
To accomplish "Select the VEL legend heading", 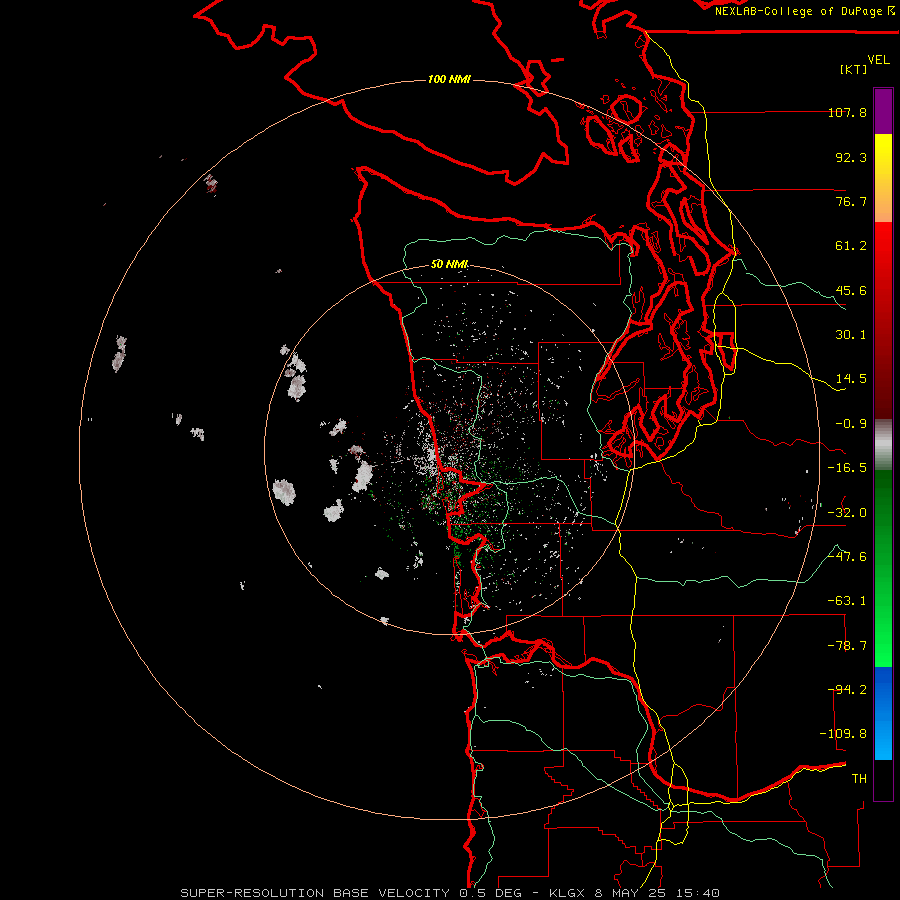I will (x=878, y=60).
